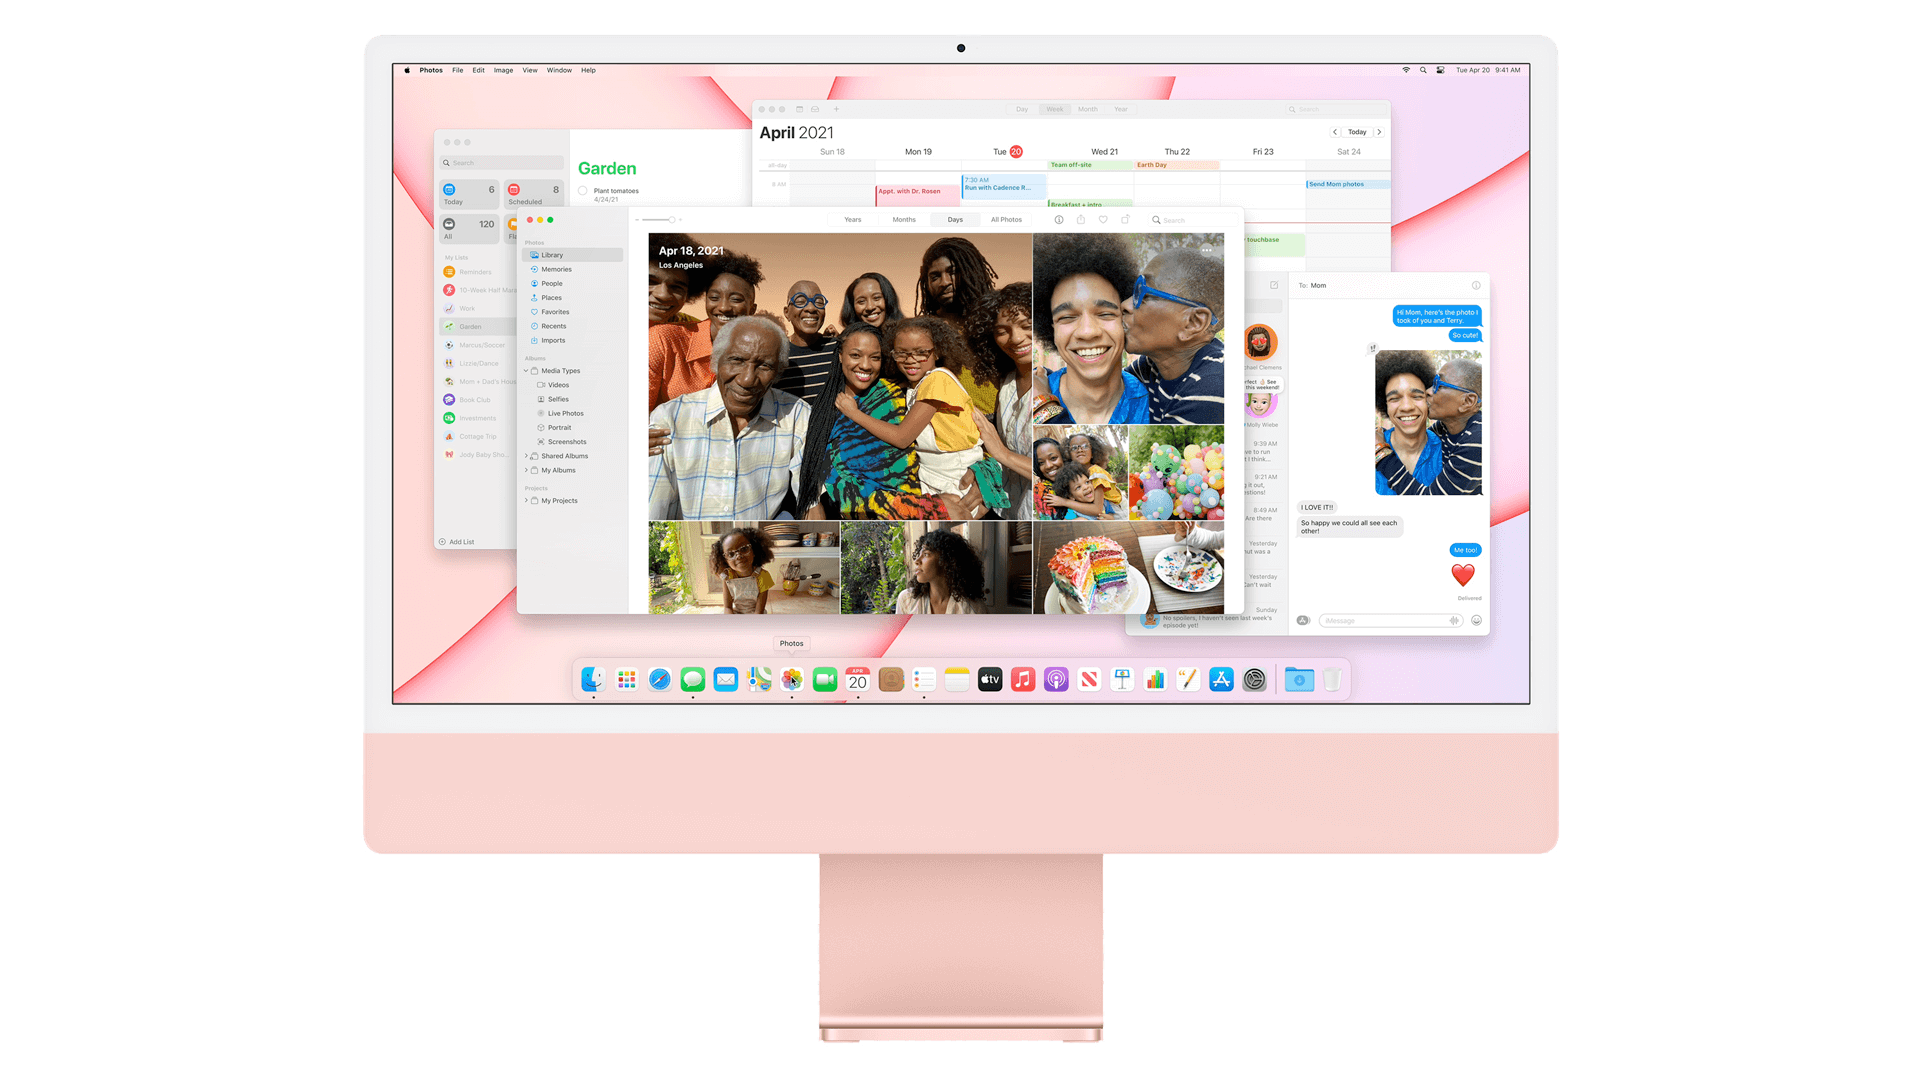Open the Apple menu
The width and height of the screenshot is (1920, 1080).
click(407, 70)
